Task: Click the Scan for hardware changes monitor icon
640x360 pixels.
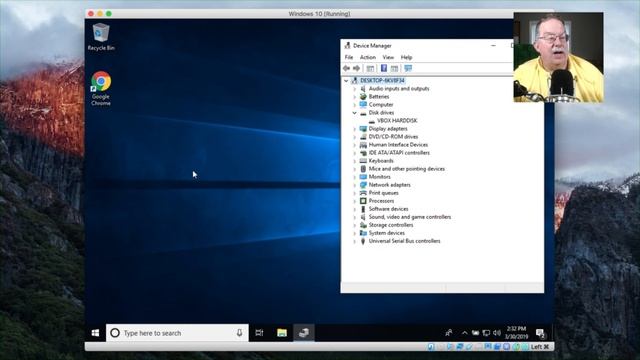Action: coord(408,68)
